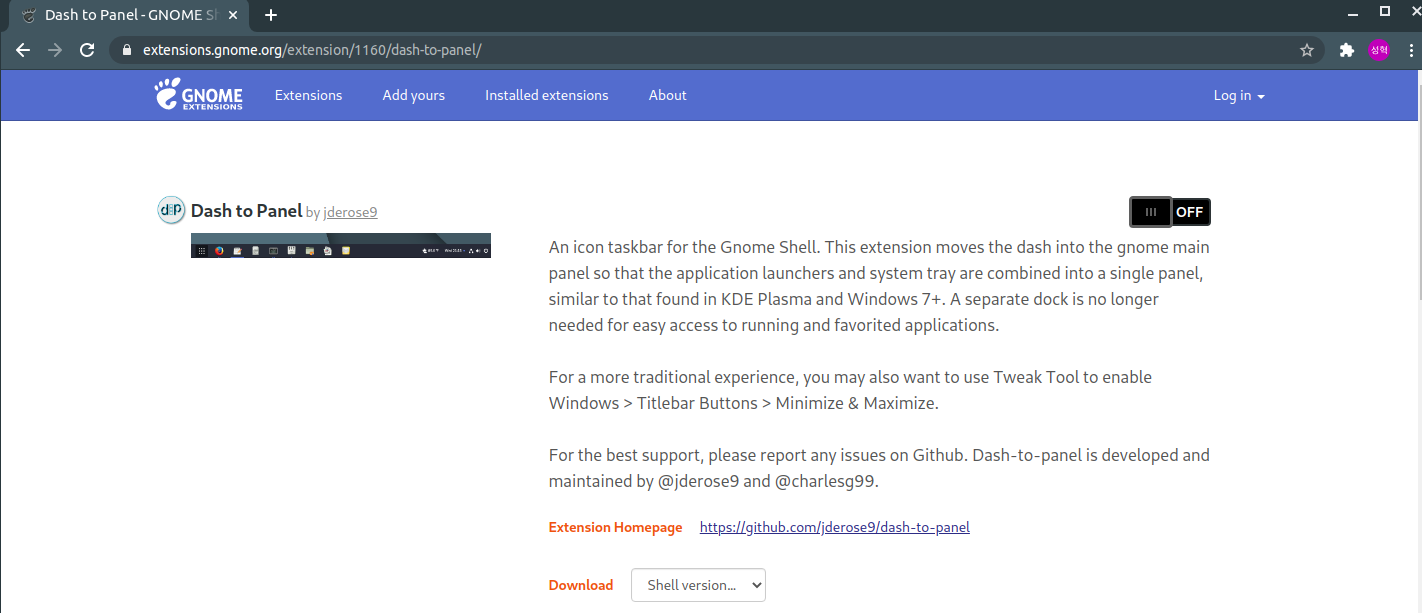Screen dimensions: 1422x613
Task: Bookmark this page with star icon
Action: (x=1307, y=50)
